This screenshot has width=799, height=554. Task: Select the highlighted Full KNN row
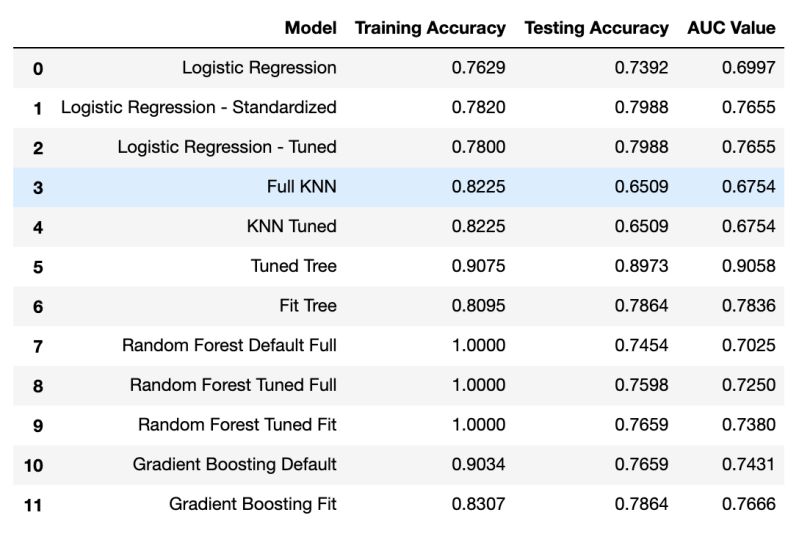pos(398,187)
